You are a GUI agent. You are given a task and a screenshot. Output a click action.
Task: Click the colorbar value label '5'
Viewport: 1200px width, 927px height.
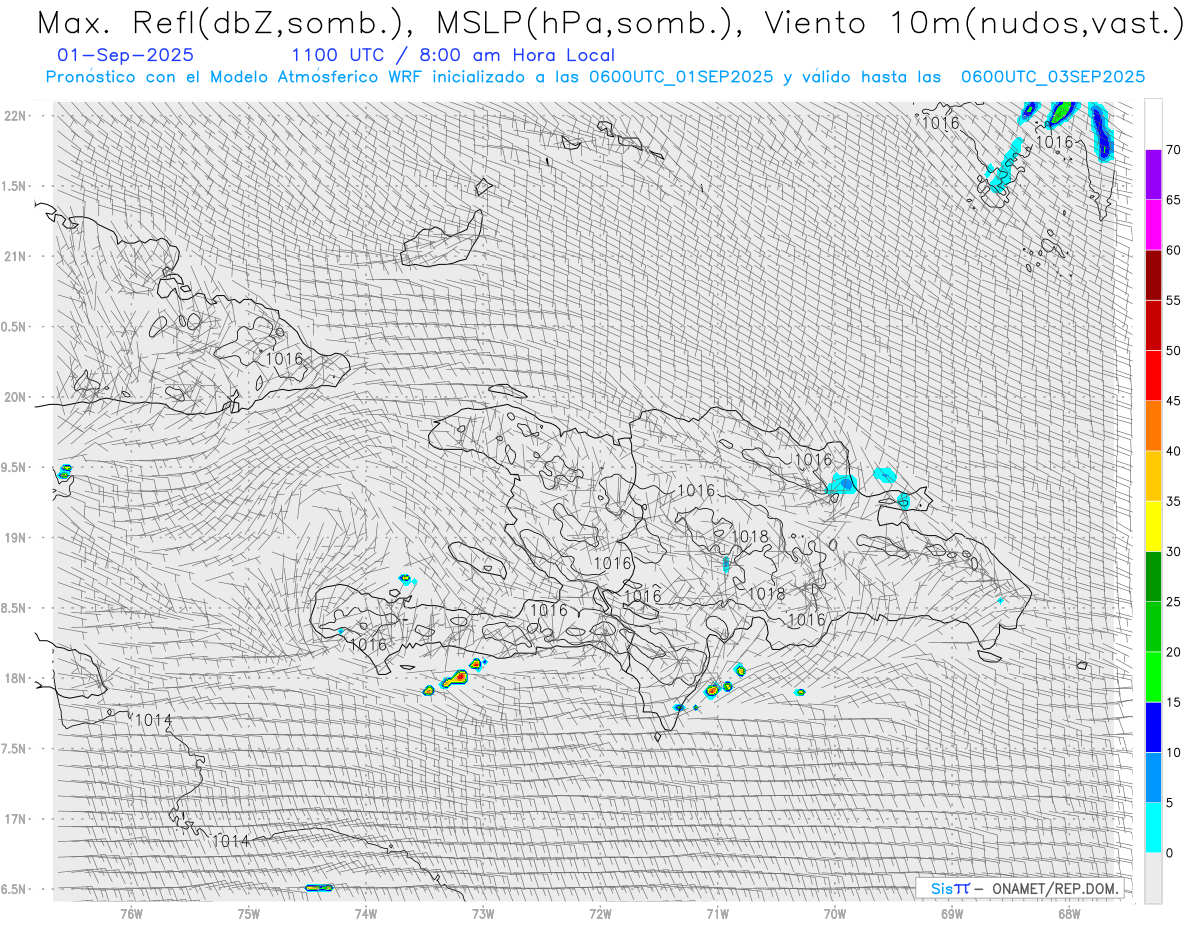point(1169,802)
